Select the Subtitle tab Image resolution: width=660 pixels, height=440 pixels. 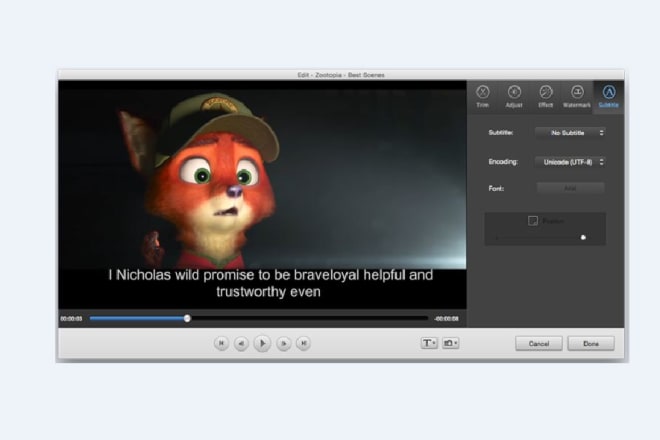tap(609, 97)
